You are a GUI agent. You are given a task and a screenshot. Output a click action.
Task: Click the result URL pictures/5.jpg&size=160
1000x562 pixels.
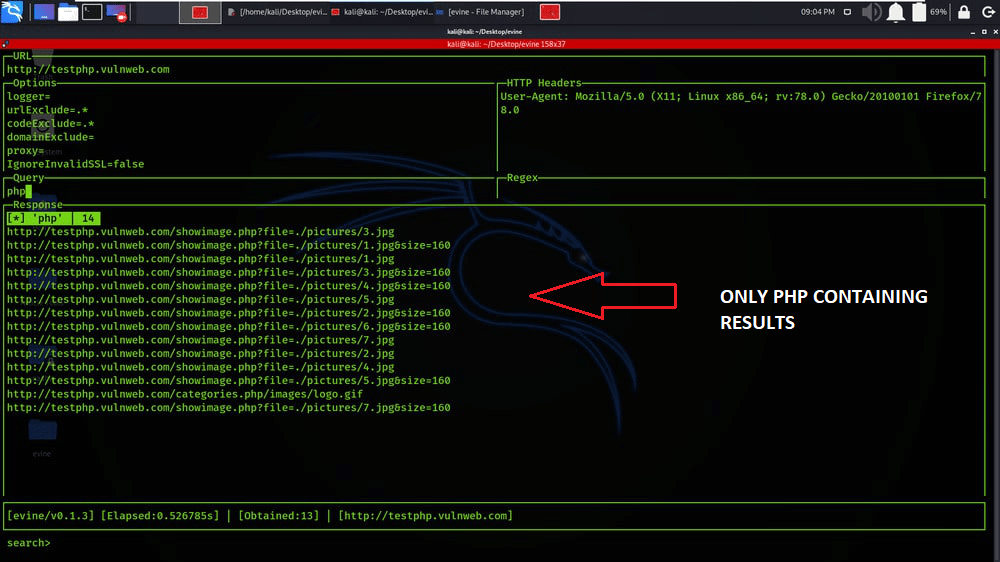(228, 381)
